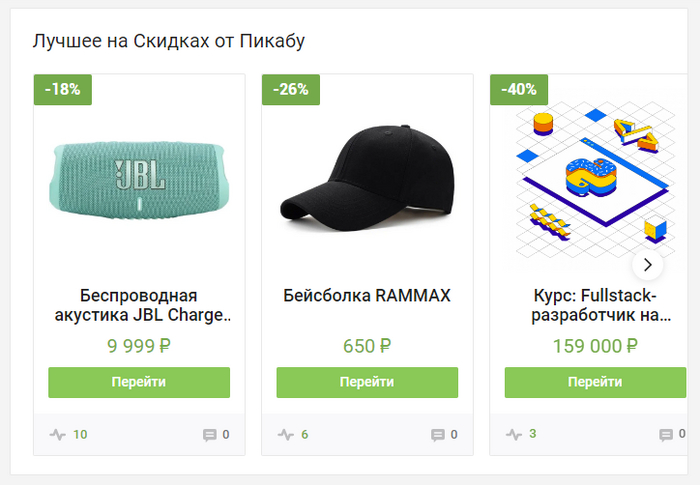This screenshot has width=700, height=485.
Task: Click the -40% discount badge
Action: [519, 89]
